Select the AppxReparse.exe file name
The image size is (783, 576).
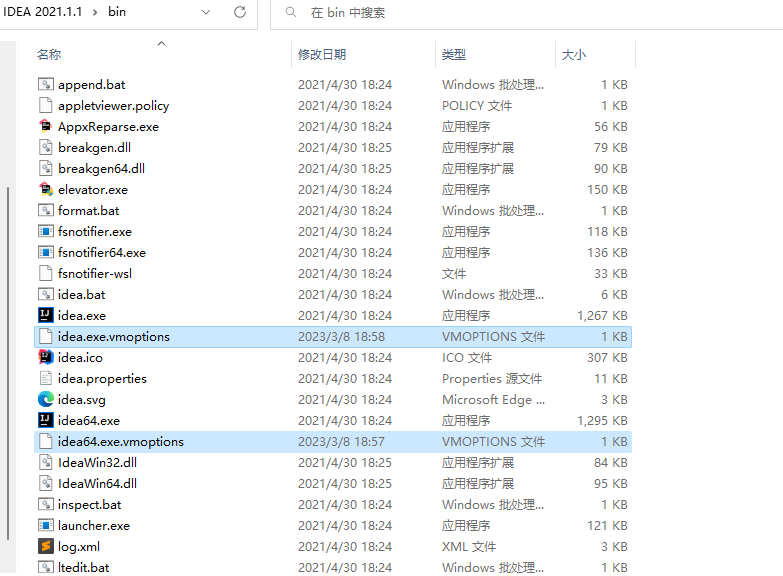pos(108,127)
